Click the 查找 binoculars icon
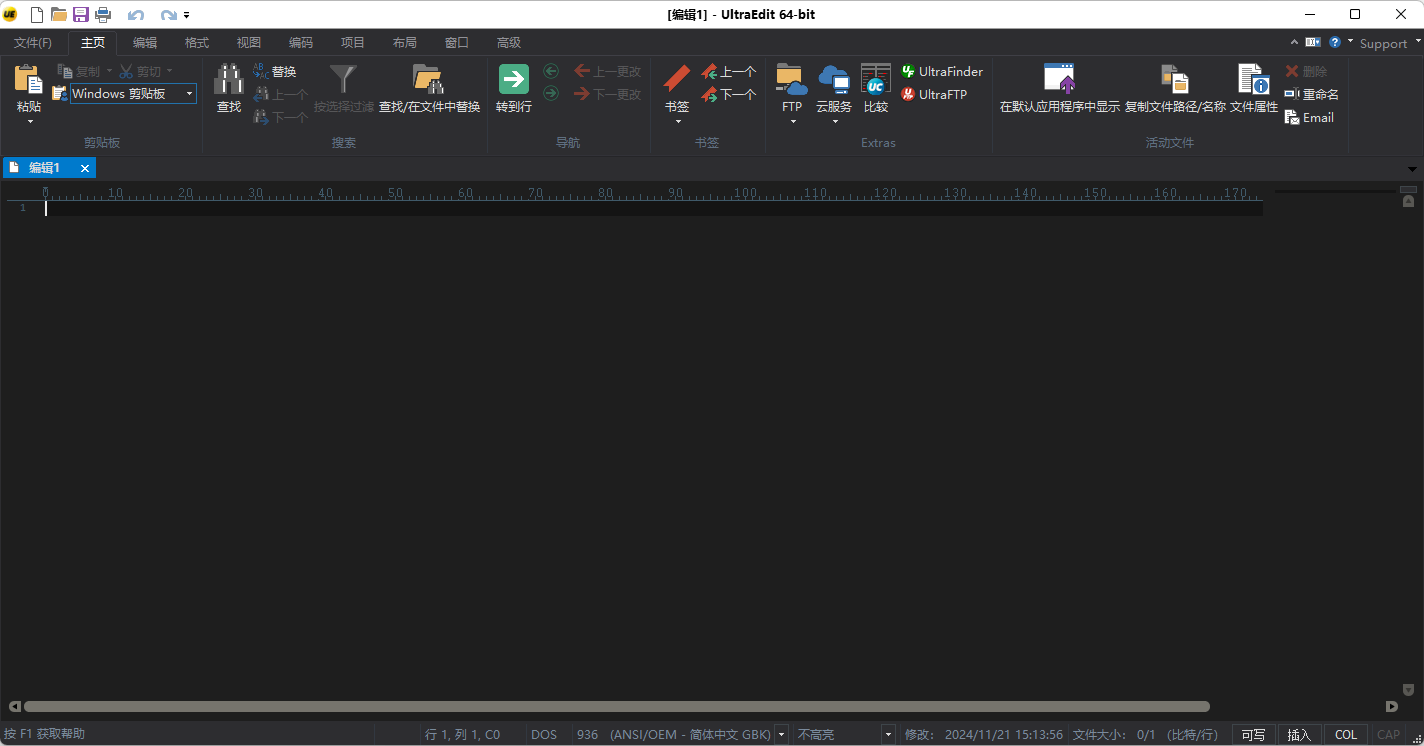This screenshot has height=746, width=1424. coord(229,80)
